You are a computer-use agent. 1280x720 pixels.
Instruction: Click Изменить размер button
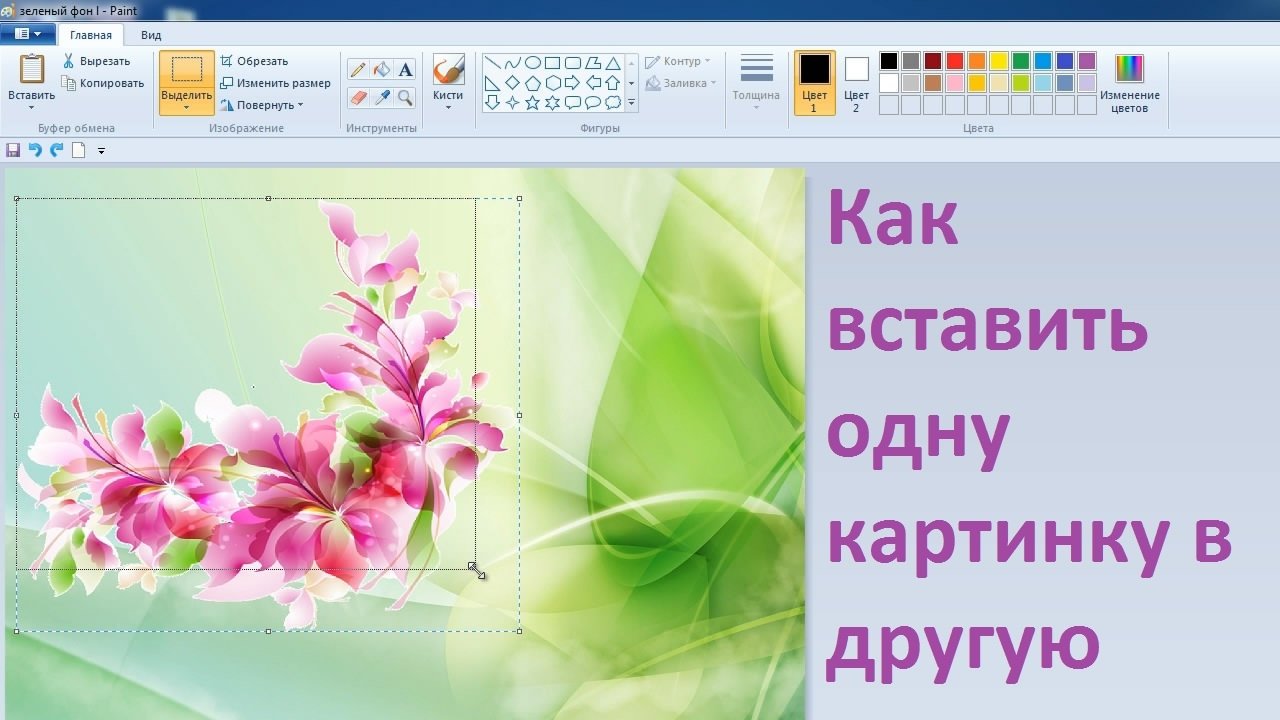[275, 83]
